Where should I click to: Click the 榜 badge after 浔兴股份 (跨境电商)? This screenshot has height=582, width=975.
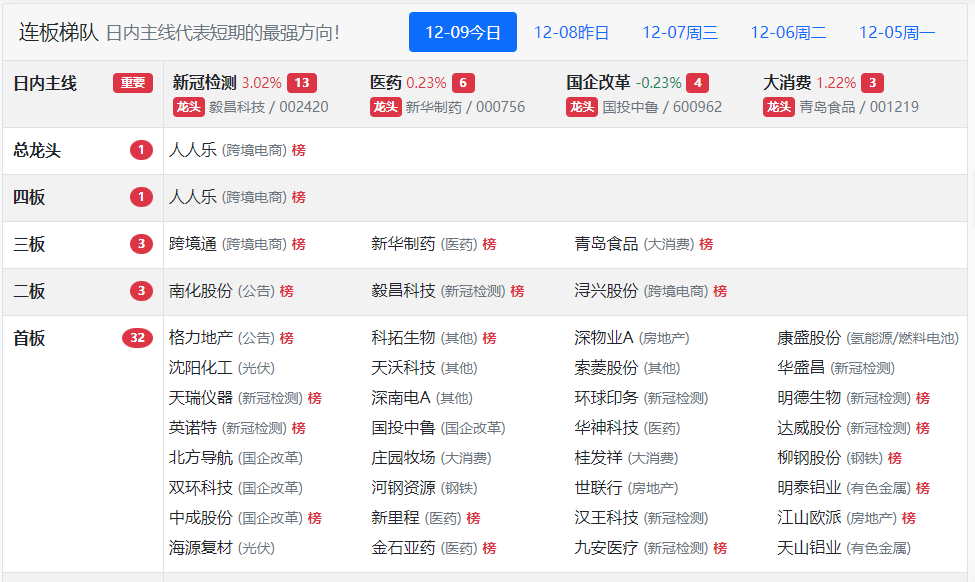pos(720,291)
